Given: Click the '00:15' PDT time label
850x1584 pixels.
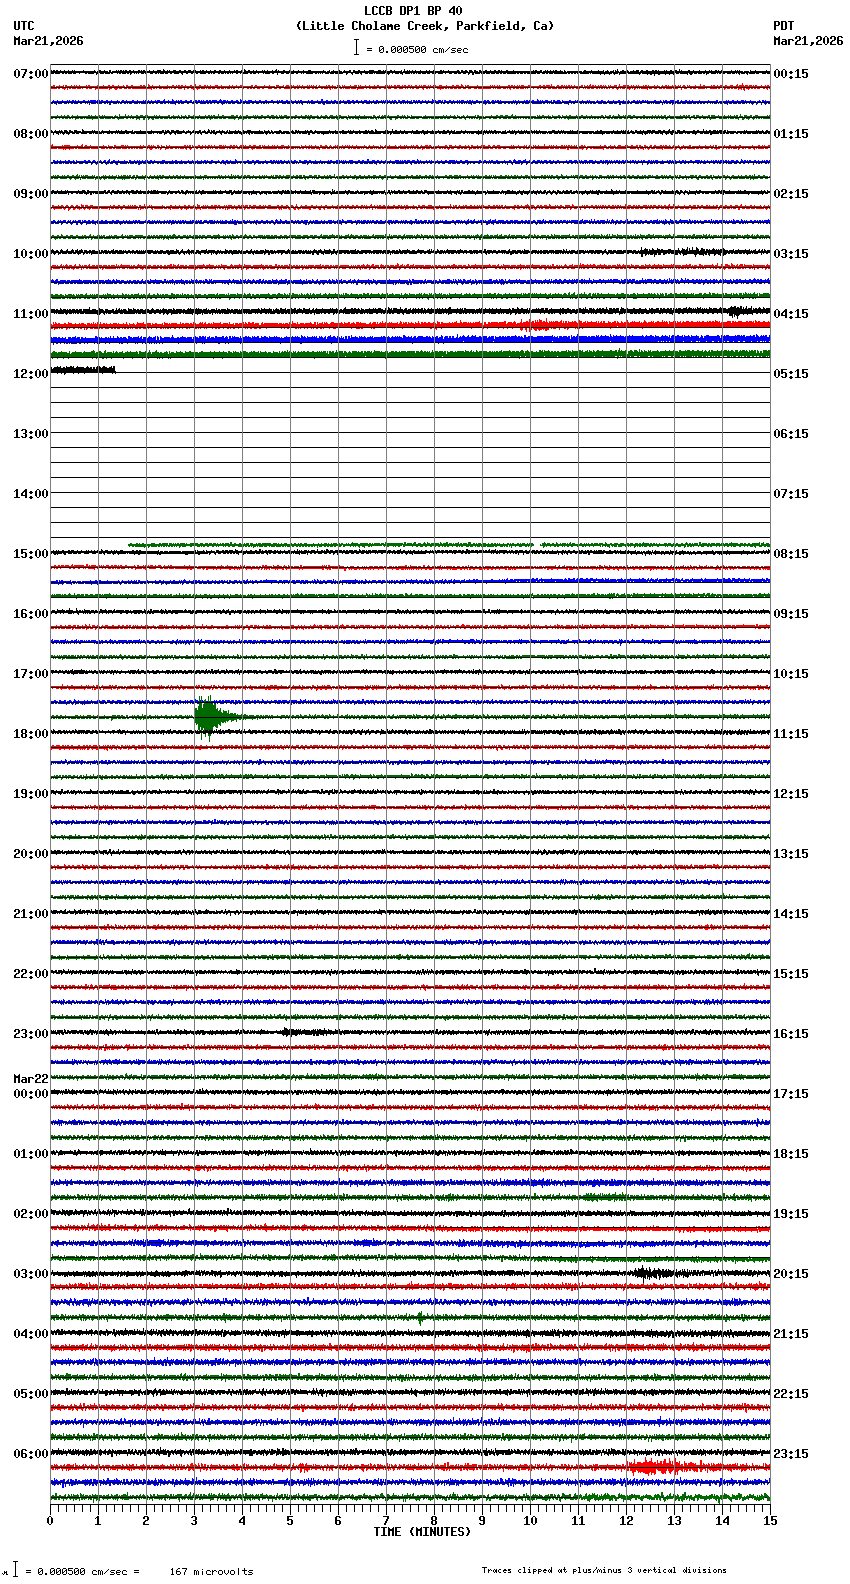Looking at the screenshot, I should [791, 74].
